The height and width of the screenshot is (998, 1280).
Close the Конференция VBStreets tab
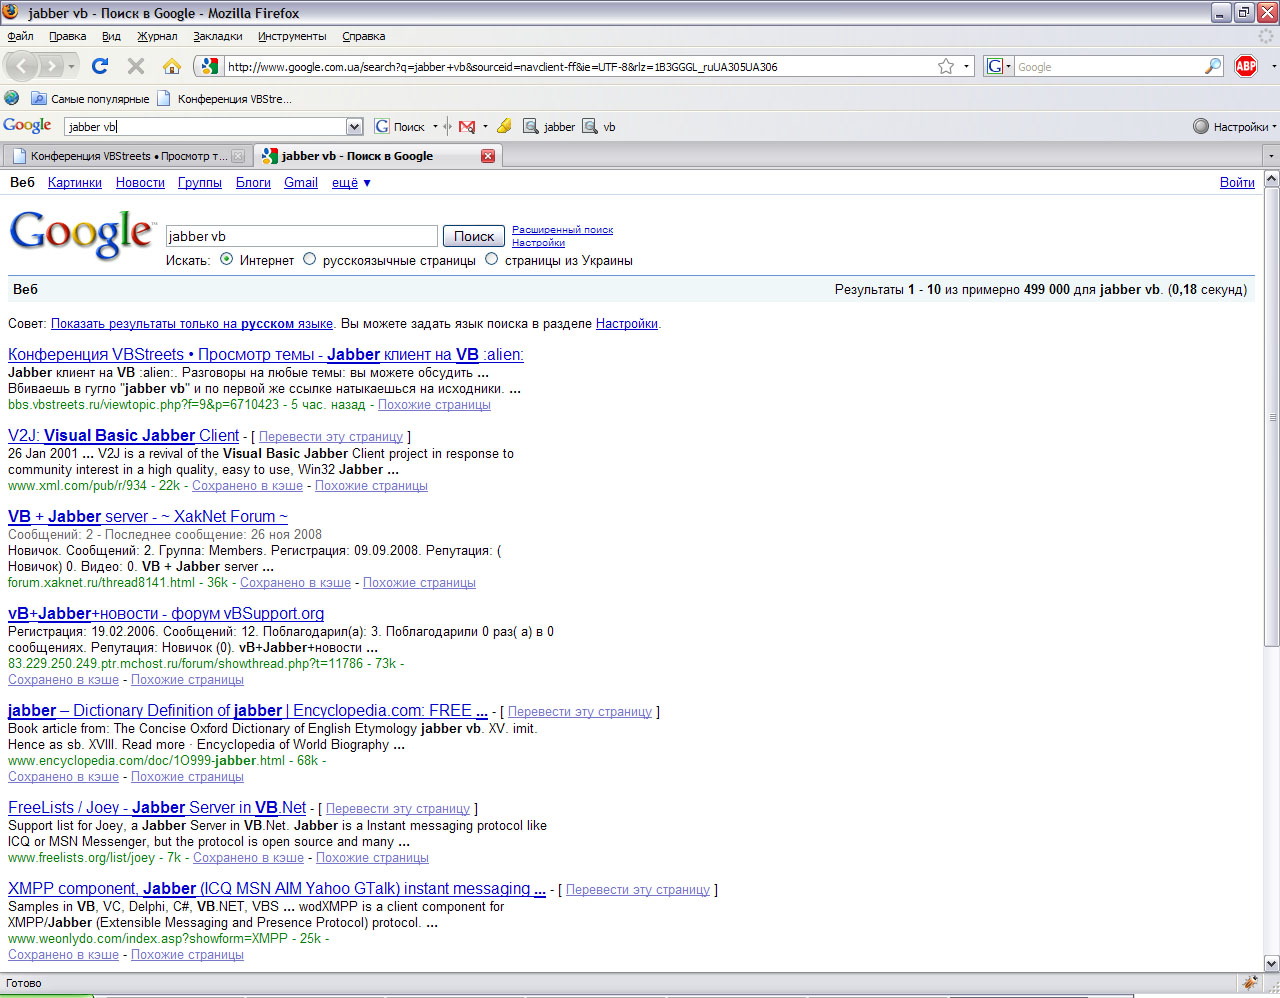click(x=238, y=156)
